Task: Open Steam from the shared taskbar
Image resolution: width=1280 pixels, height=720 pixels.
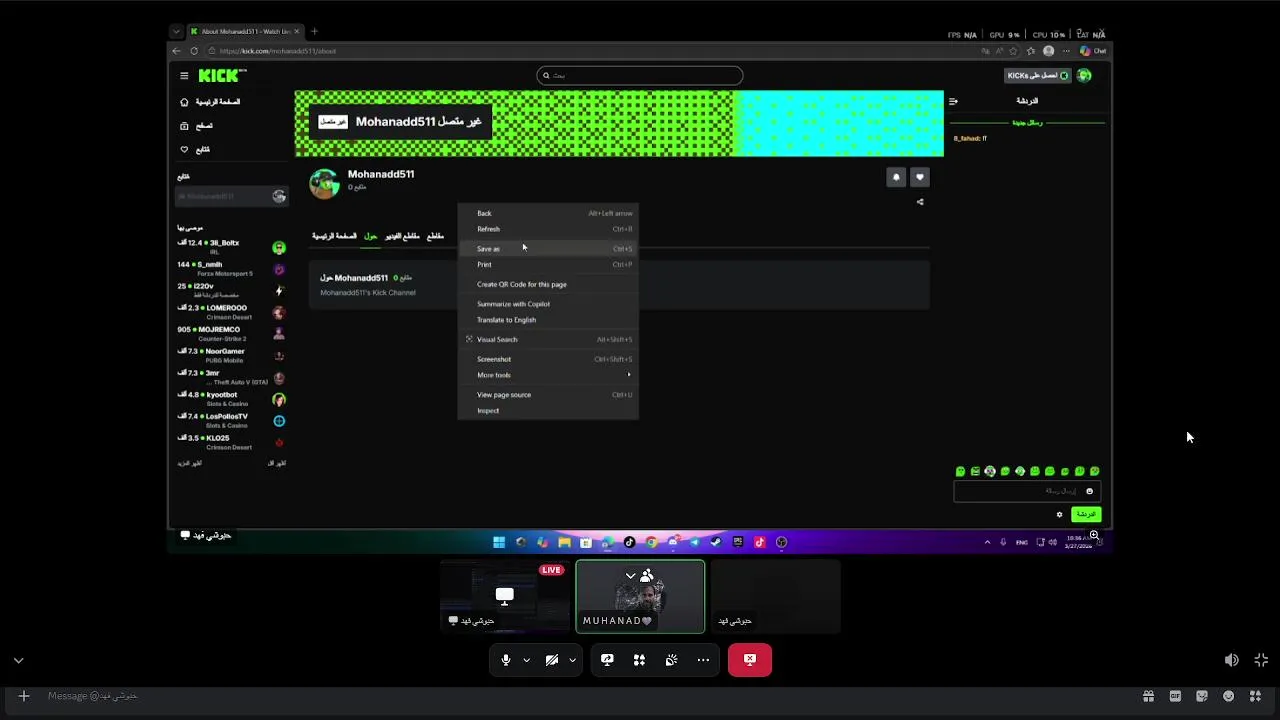Action: 716,542
